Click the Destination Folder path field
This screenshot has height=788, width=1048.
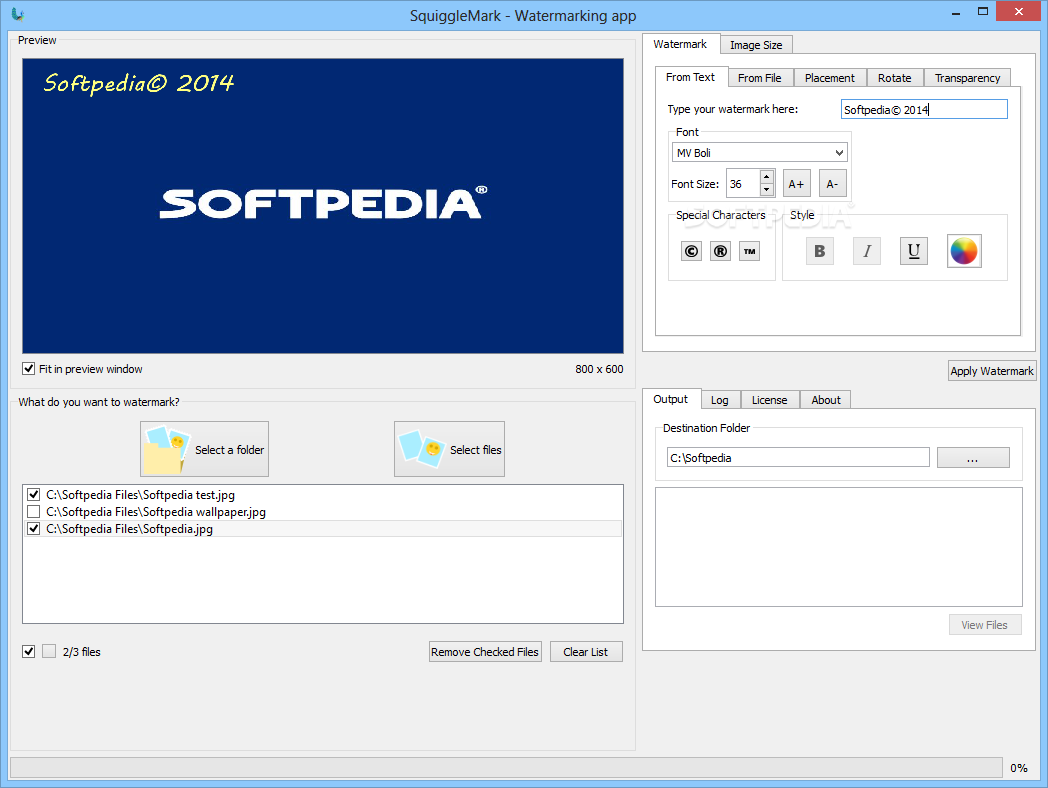click(x=798, y=458)
